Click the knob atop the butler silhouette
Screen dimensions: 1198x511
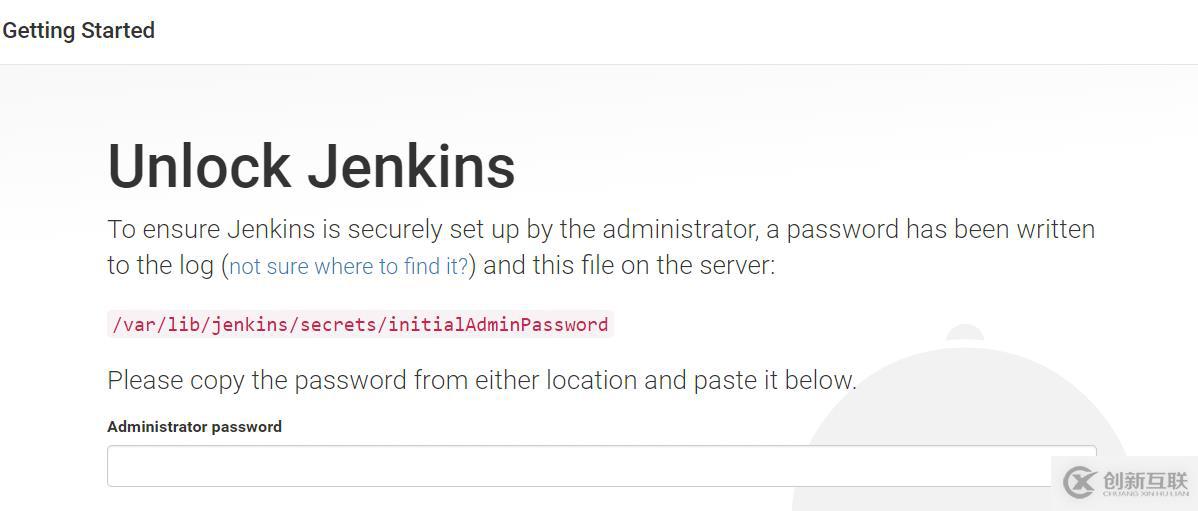964,333
